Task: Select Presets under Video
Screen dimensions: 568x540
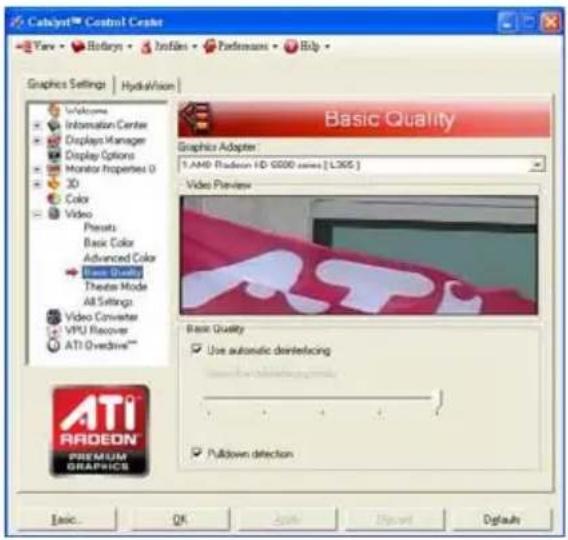Action: [x=100, y=227]
